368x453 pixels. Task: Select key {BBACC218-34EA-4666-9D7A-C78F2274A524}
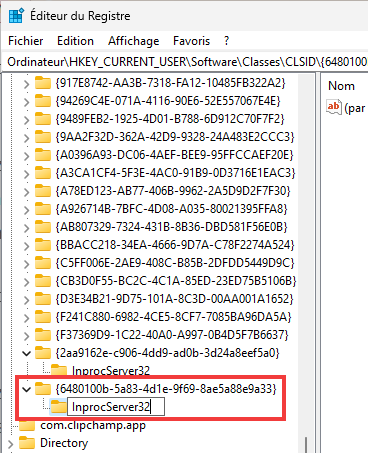point(175,245)
